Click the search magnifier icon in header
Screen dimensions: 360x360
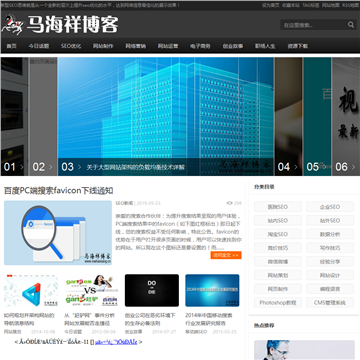351,25
